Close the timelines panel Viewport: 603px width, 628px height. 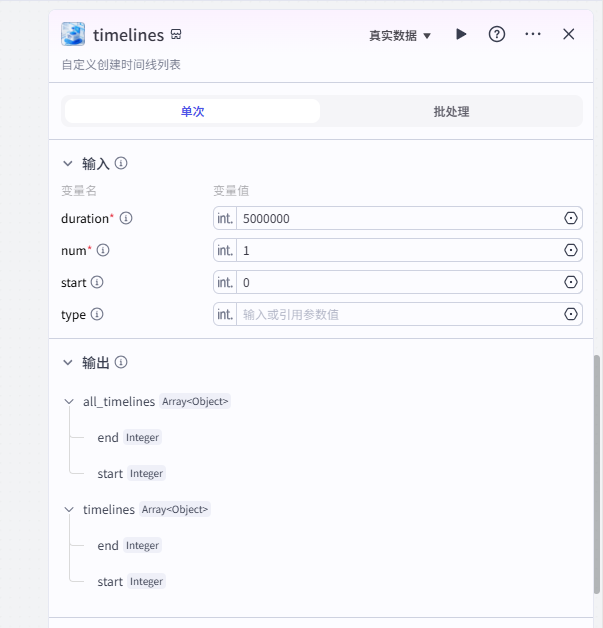click(x=569, y=34)
